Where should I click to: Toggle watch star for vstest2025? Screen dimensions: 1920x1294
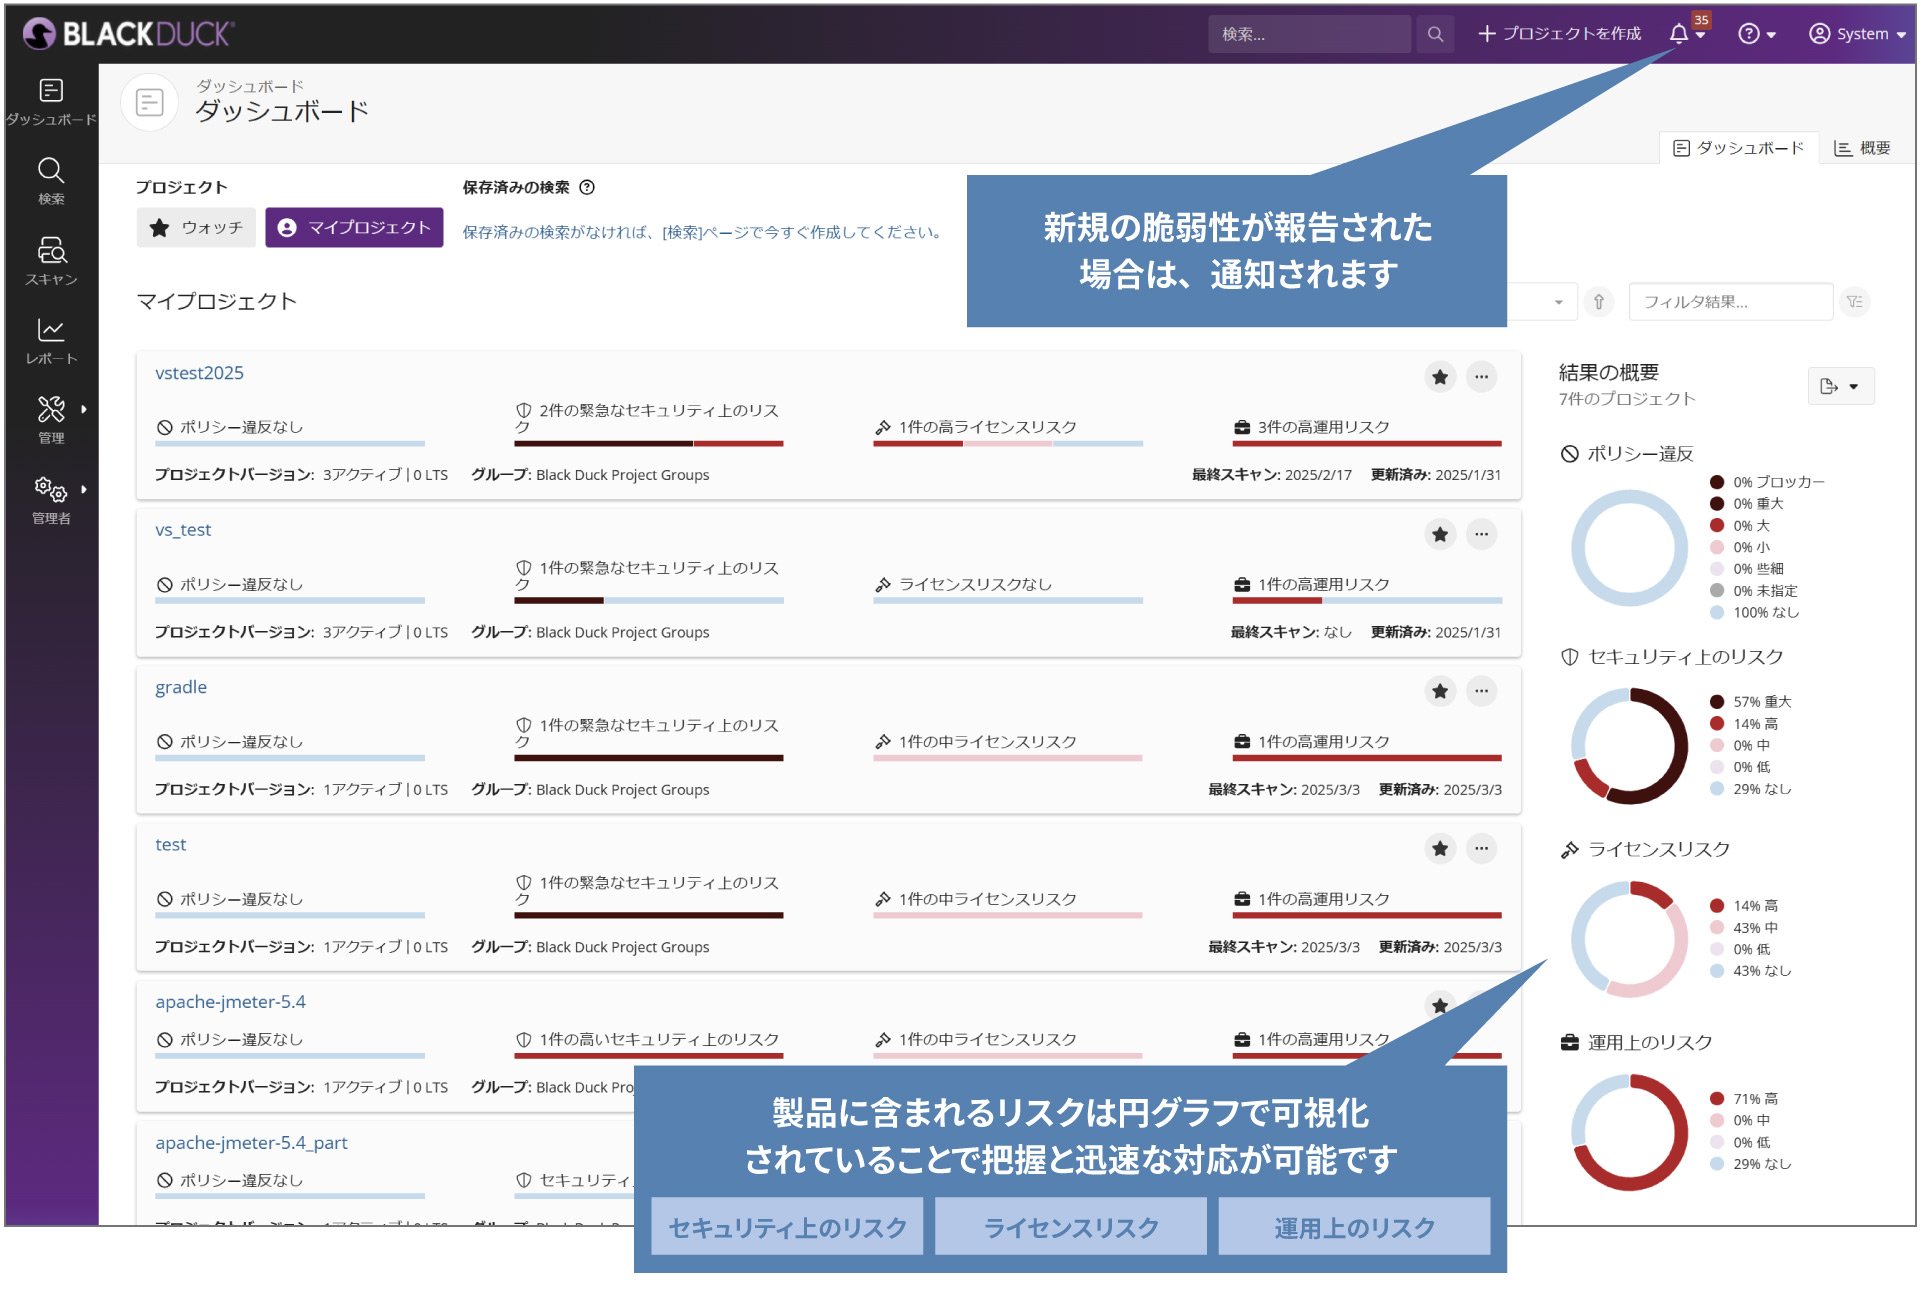click(1440, 377)
